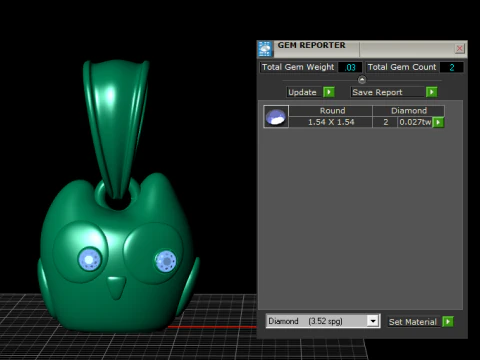The image size is (480, 360).
Task: Click the Total Gem Count value 2
Action: pyautogui.click(x=452, y=67)
